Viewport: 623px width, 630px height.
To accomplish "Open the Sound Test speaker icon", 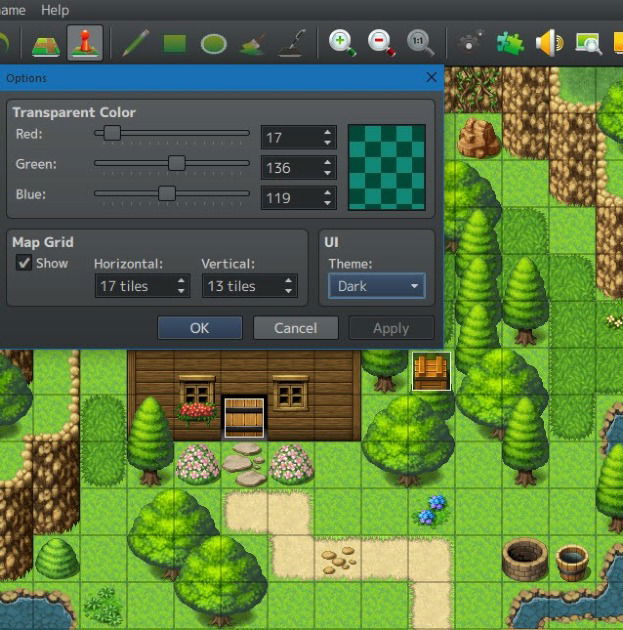I will (549, 43).
